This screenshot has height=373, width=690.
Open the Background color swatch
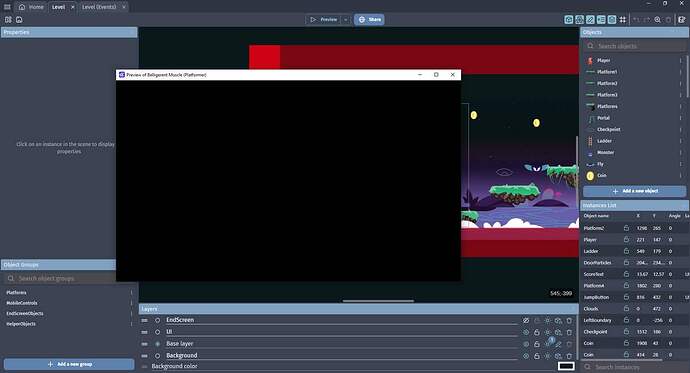[566, 366]
